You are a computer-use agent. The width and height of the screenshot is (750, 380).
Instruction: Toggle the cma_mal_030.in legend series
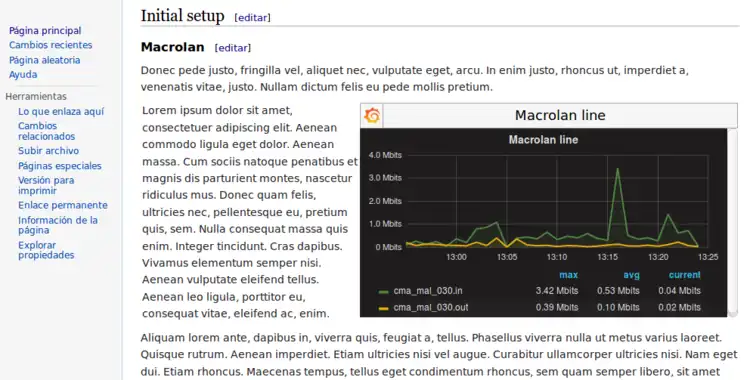(428, 291)
